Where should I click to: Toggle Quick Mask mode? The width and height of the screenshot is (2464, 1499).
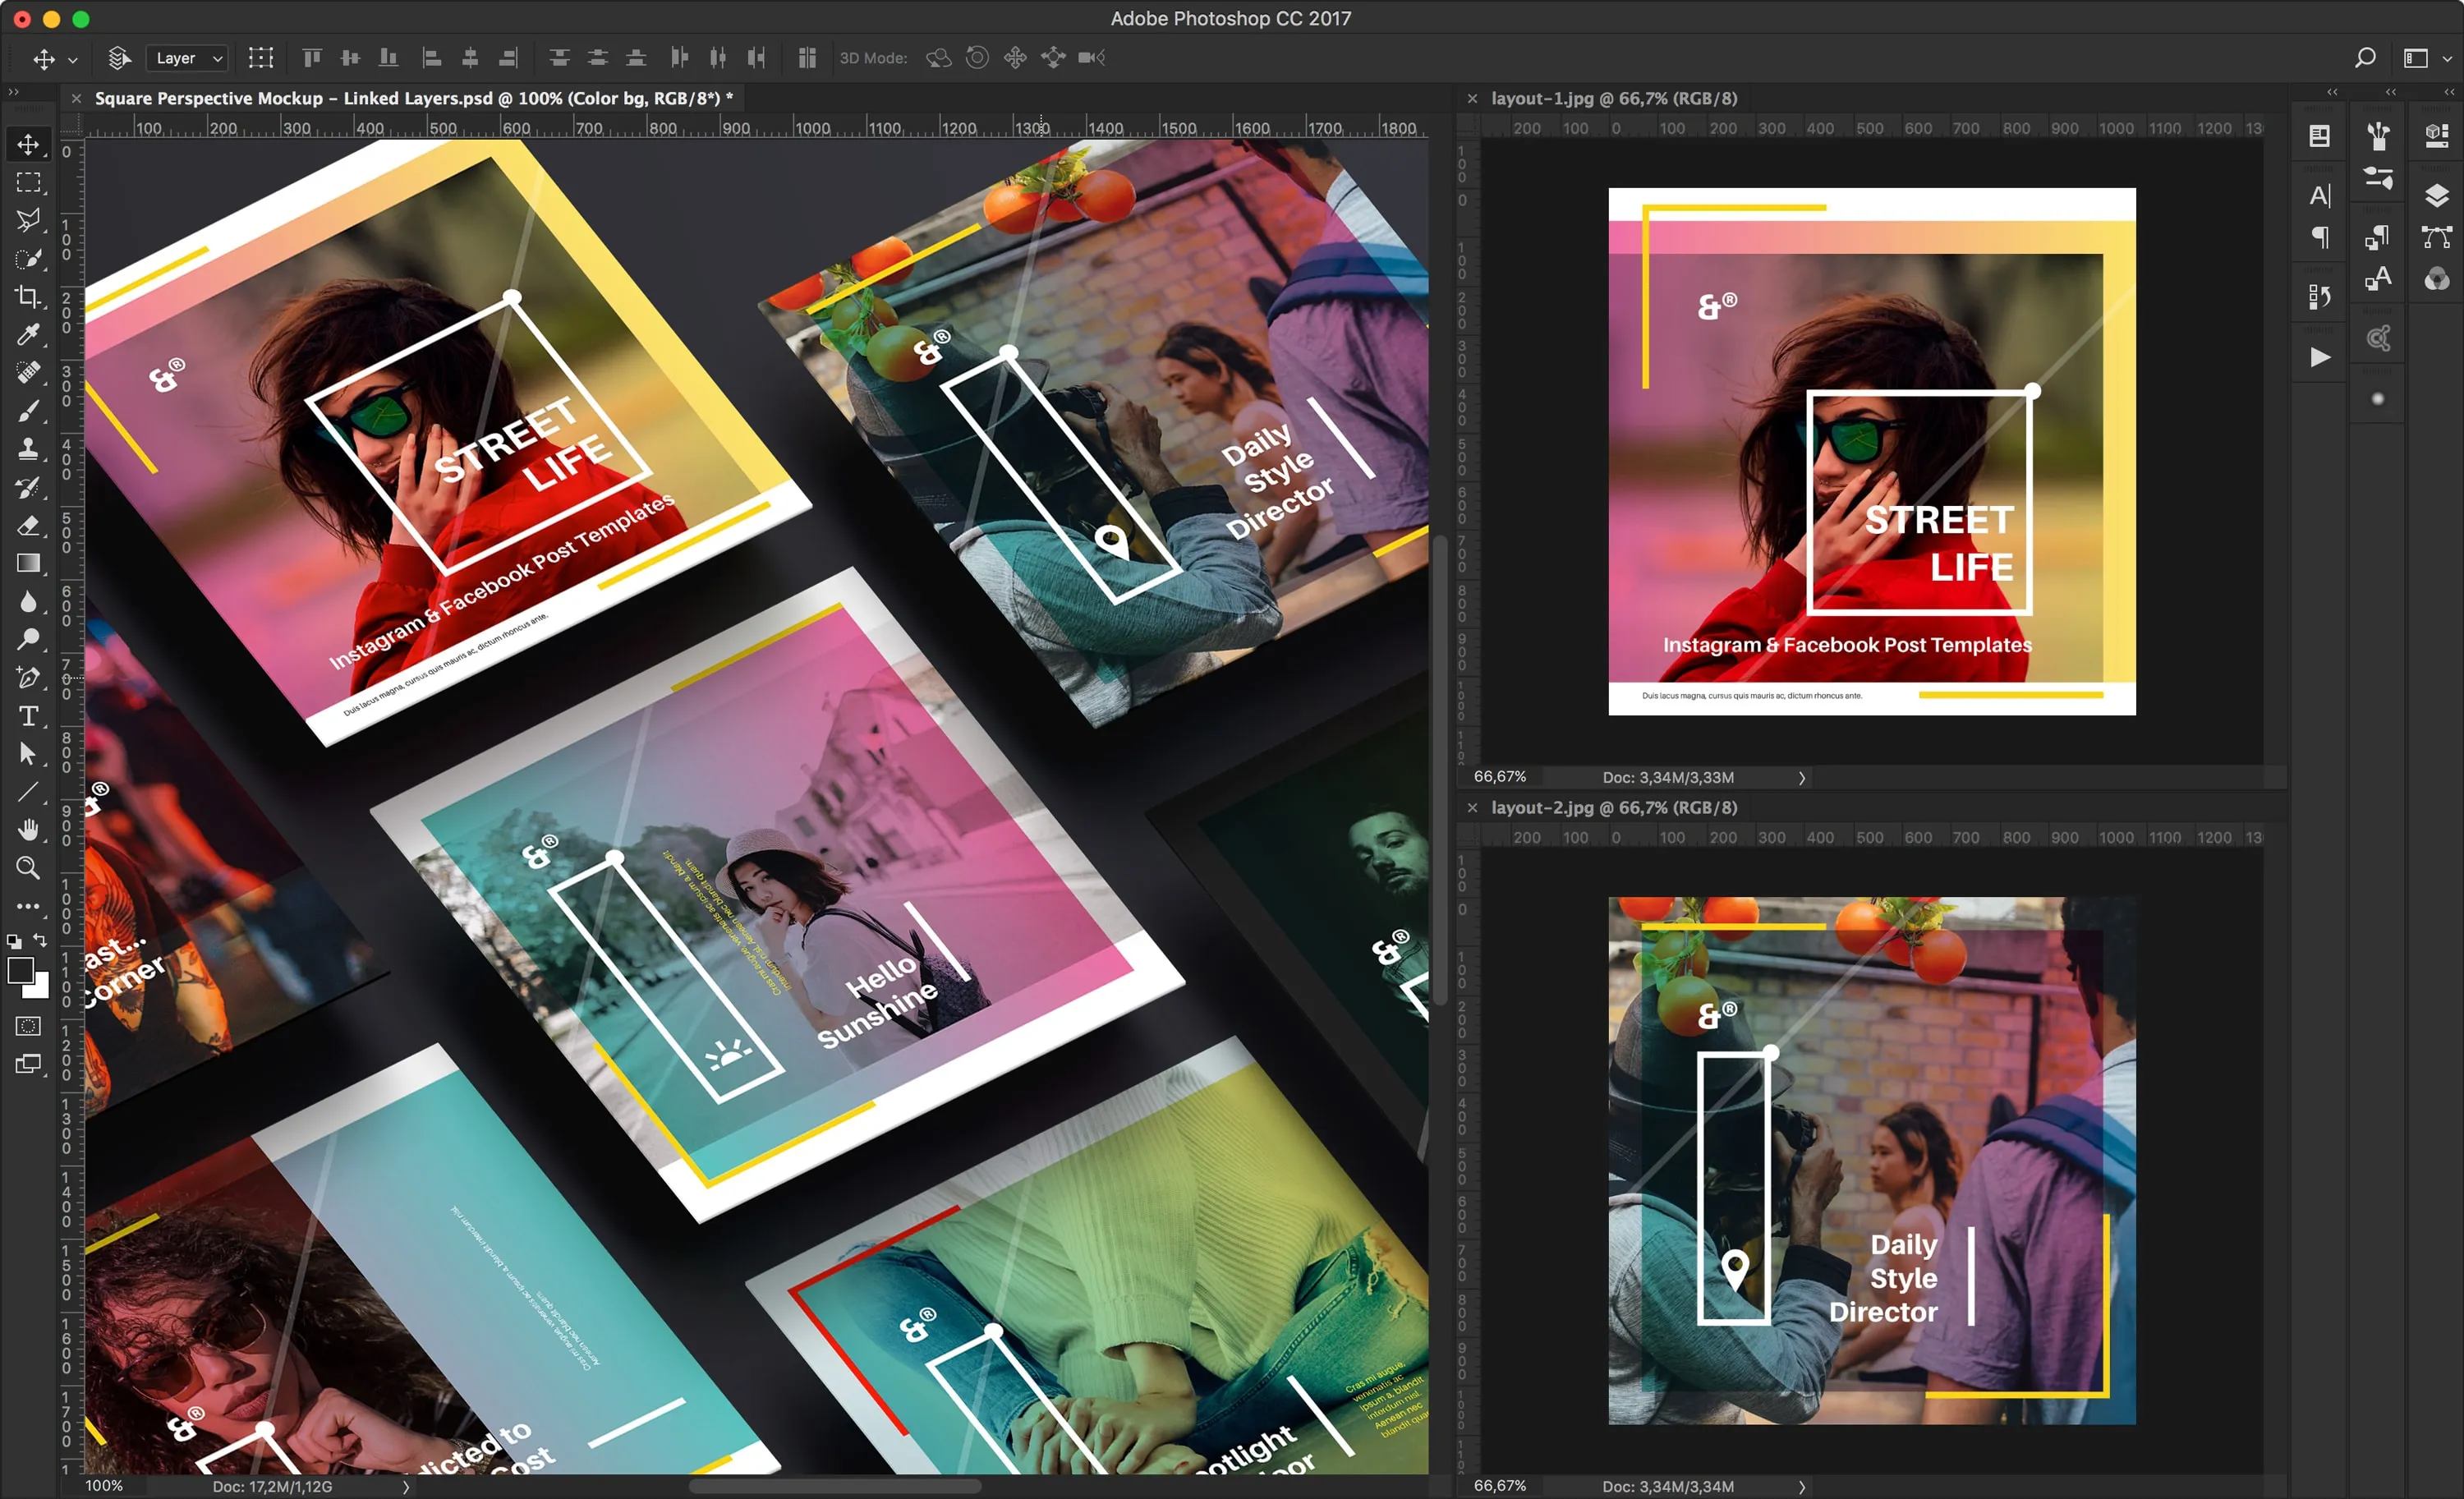tap(28, 1026)
